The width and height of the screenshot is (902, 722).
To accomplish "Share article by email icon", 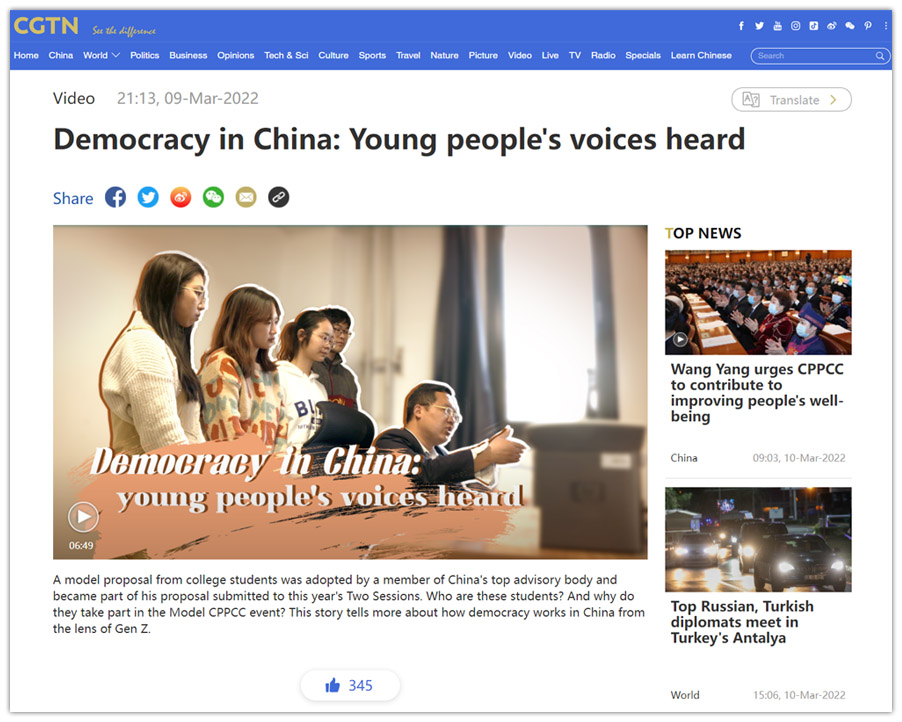I will coord(246,197).
